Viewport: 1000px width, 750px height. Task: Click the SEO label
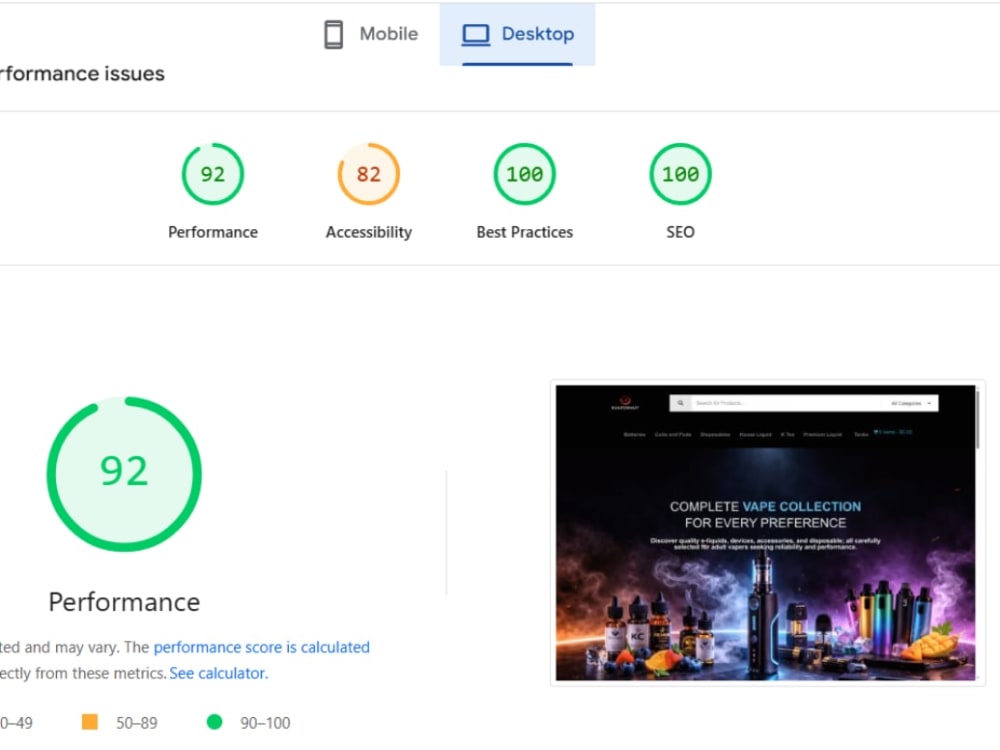680,232
